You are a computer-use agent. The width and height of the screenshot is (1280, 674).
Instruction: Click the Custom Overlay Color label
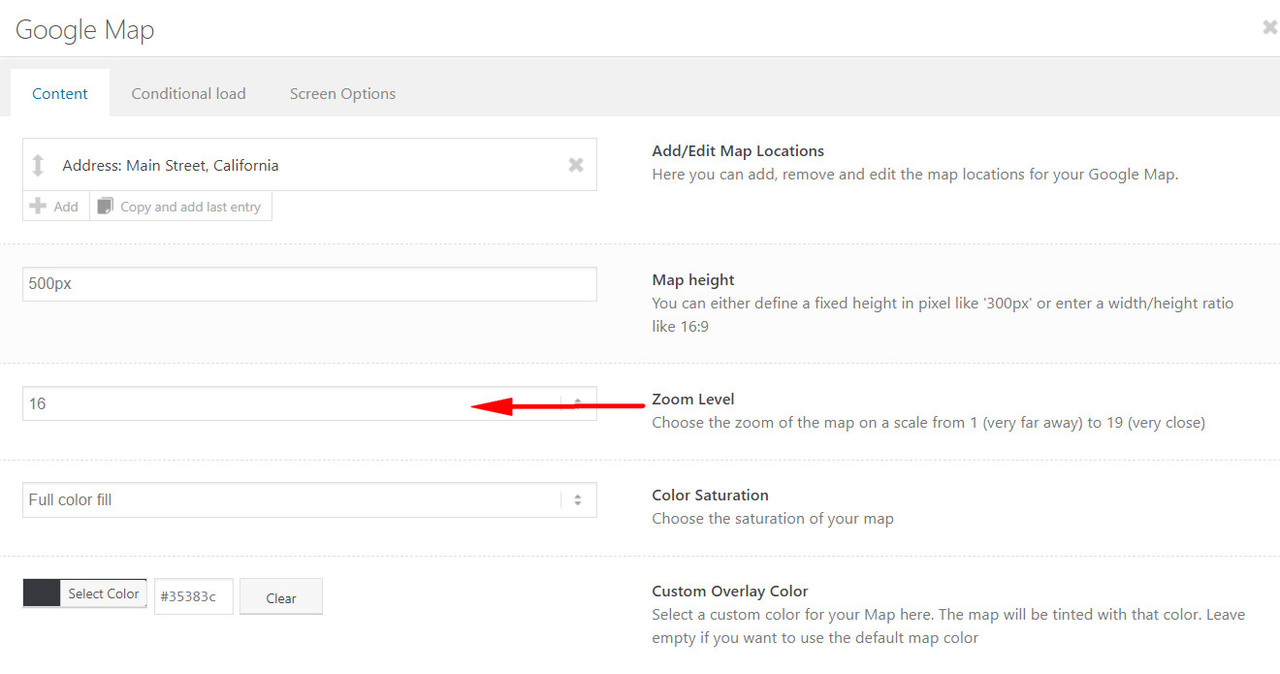(x=730, y=591)
